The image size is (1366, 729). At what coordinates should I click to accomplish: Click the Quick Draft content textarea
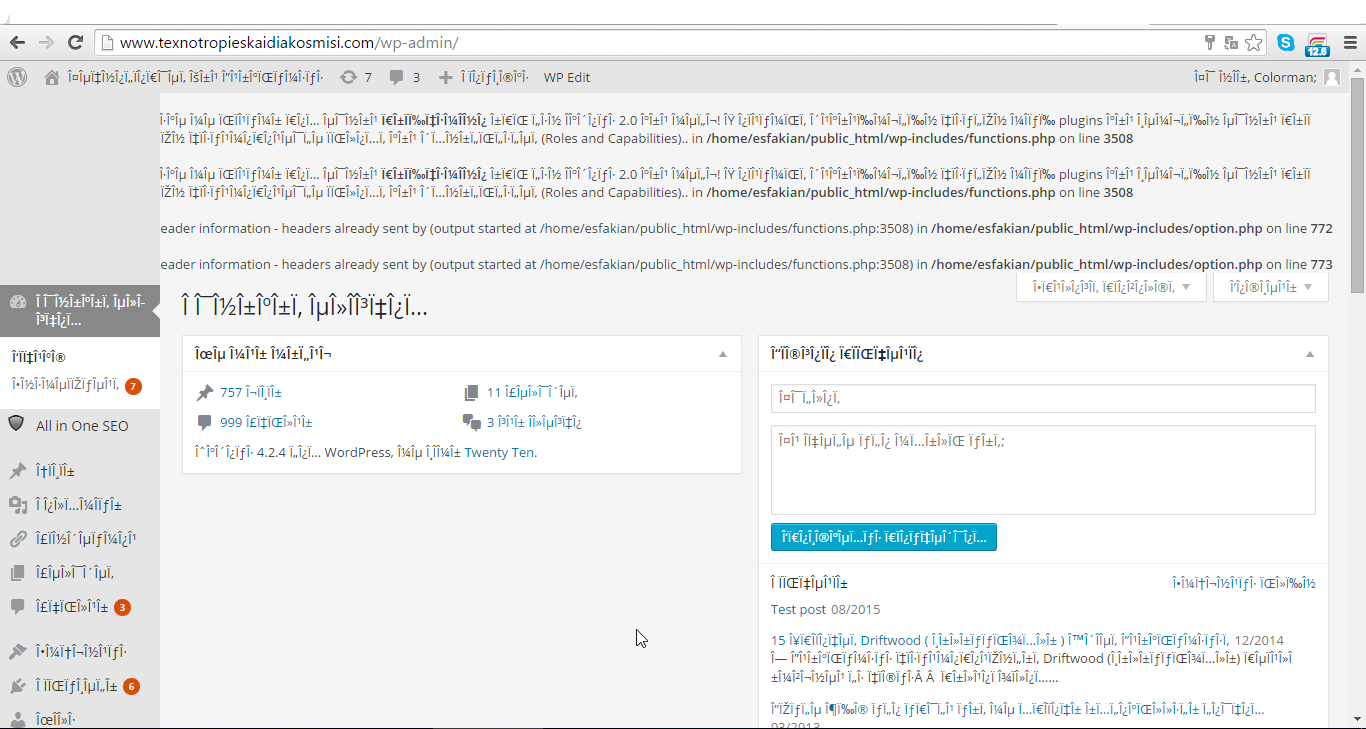(x=1043, y=470)
